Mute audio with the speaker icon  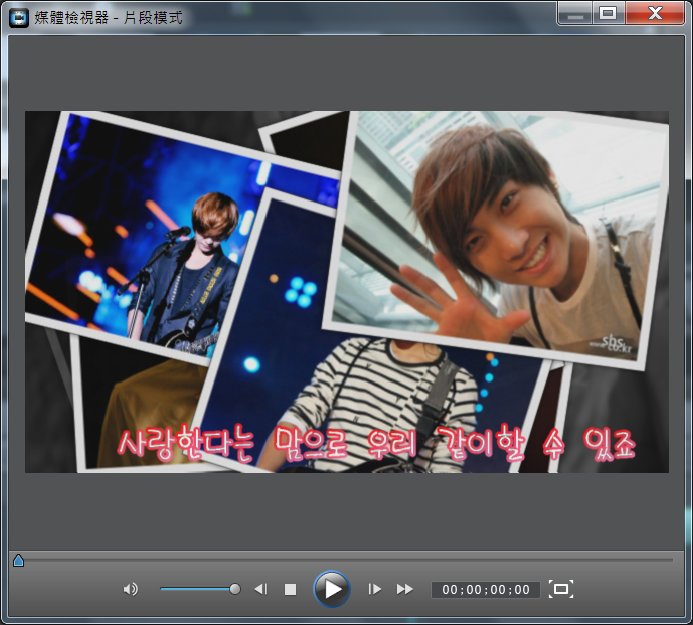pyautogui.click(x=130, y=589)
